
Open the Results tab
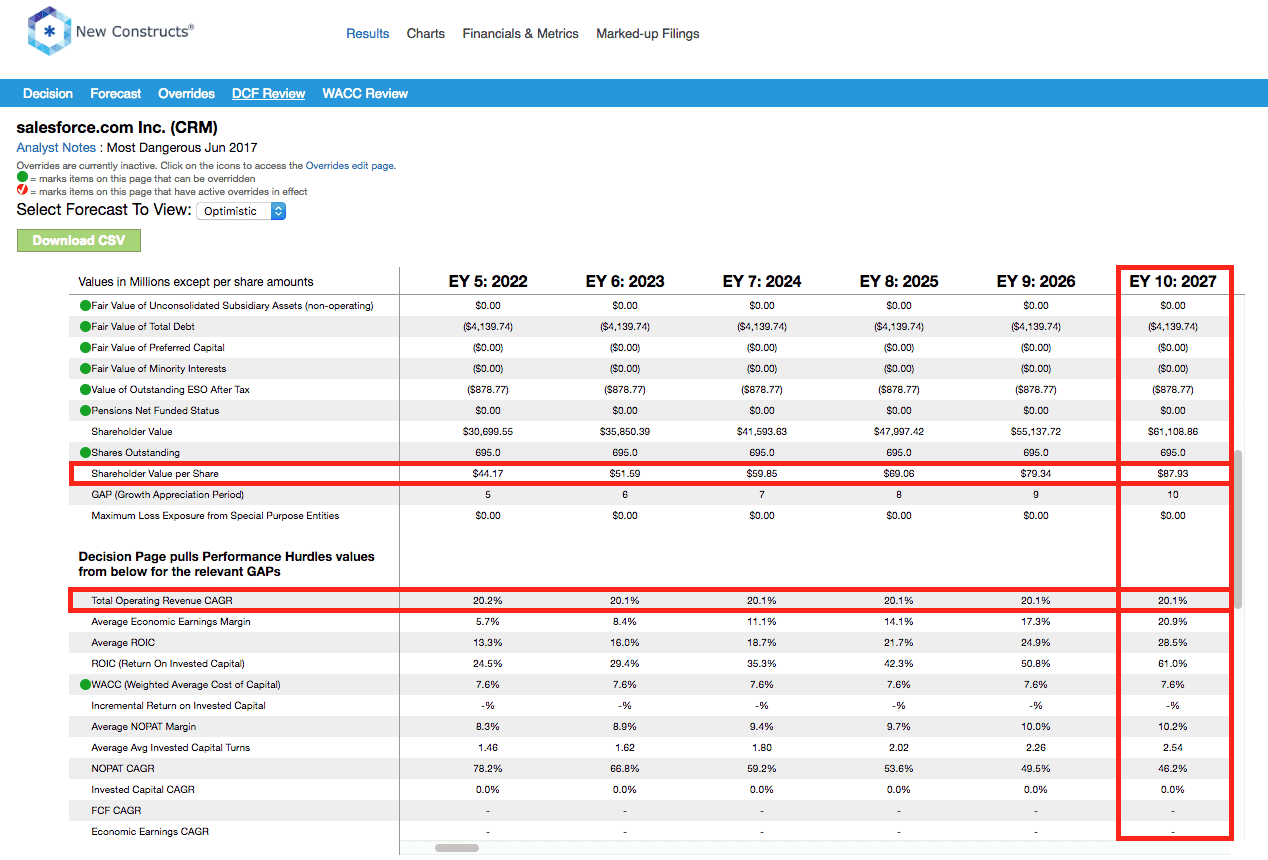[x=367, y=33]
